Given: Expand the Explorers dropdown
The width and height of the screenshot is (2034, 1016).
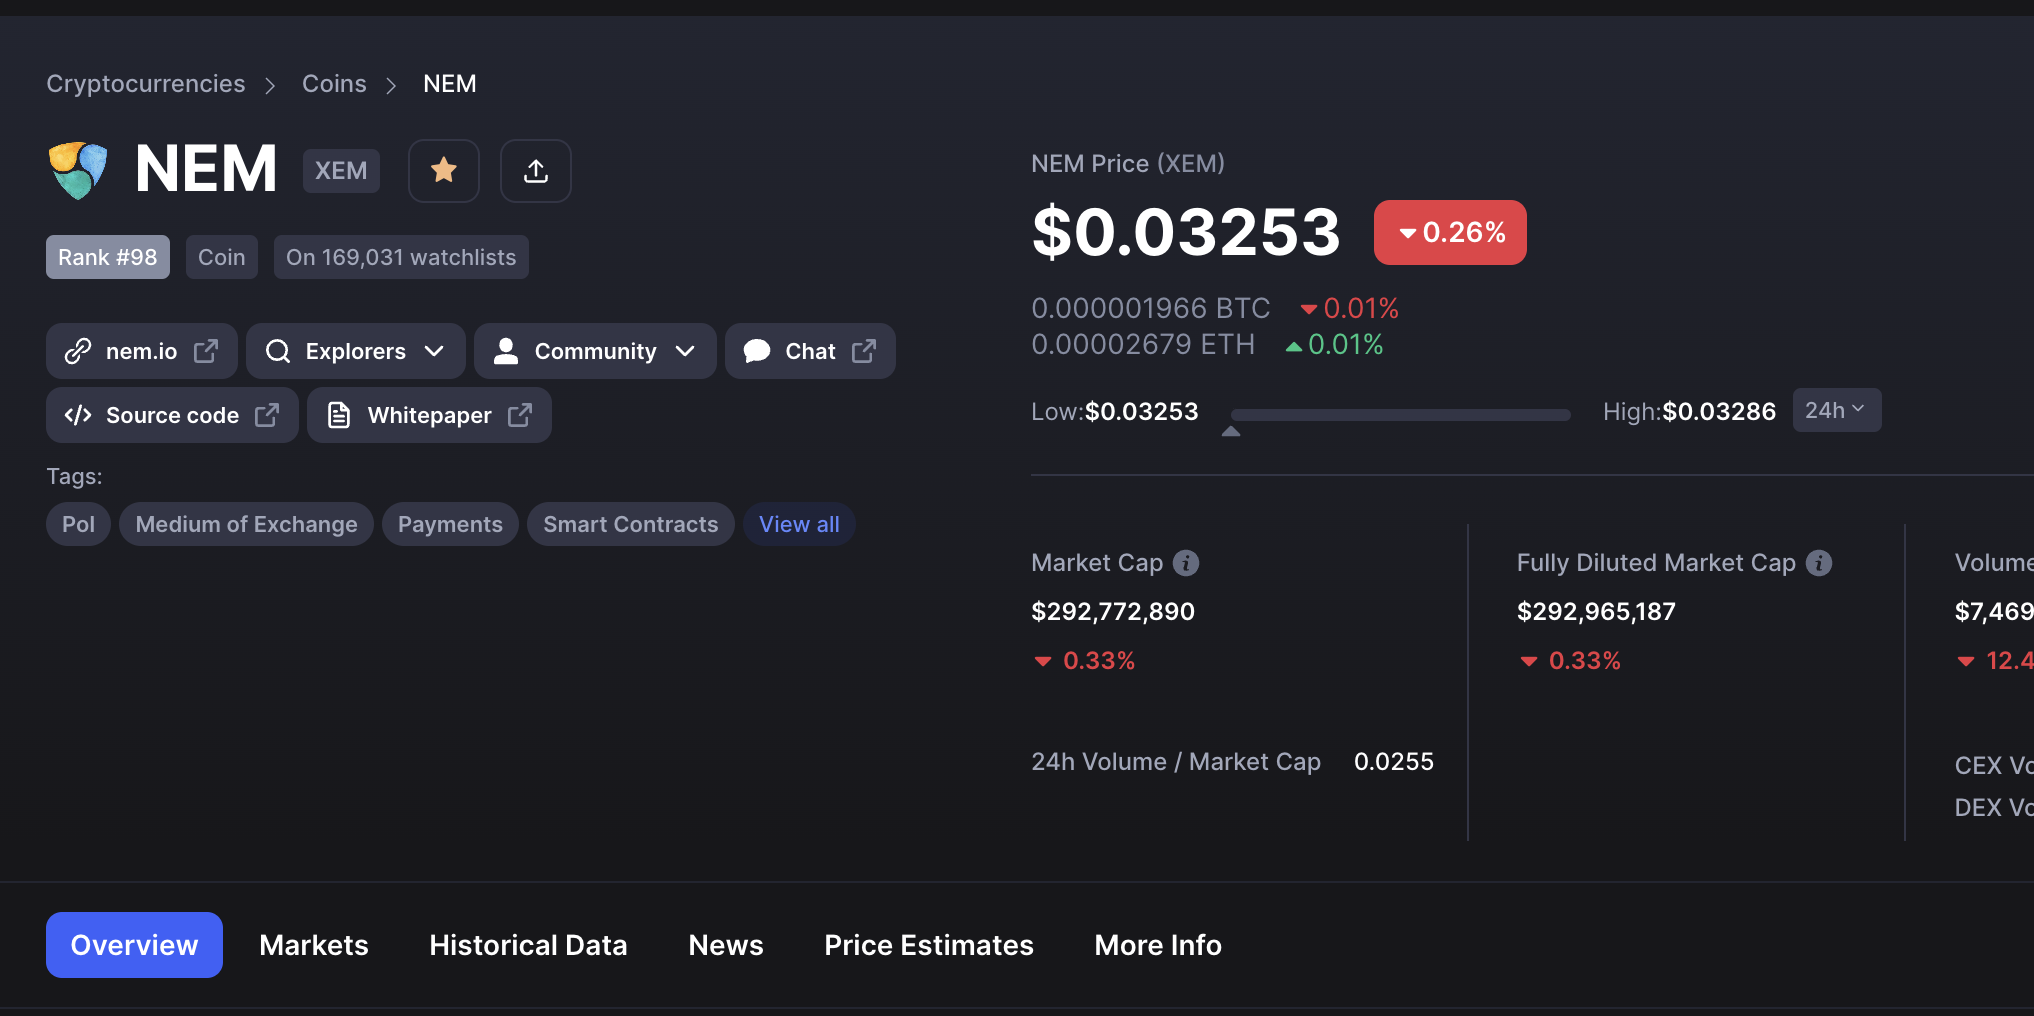Looking at the screenshot, I should [356, 351].
